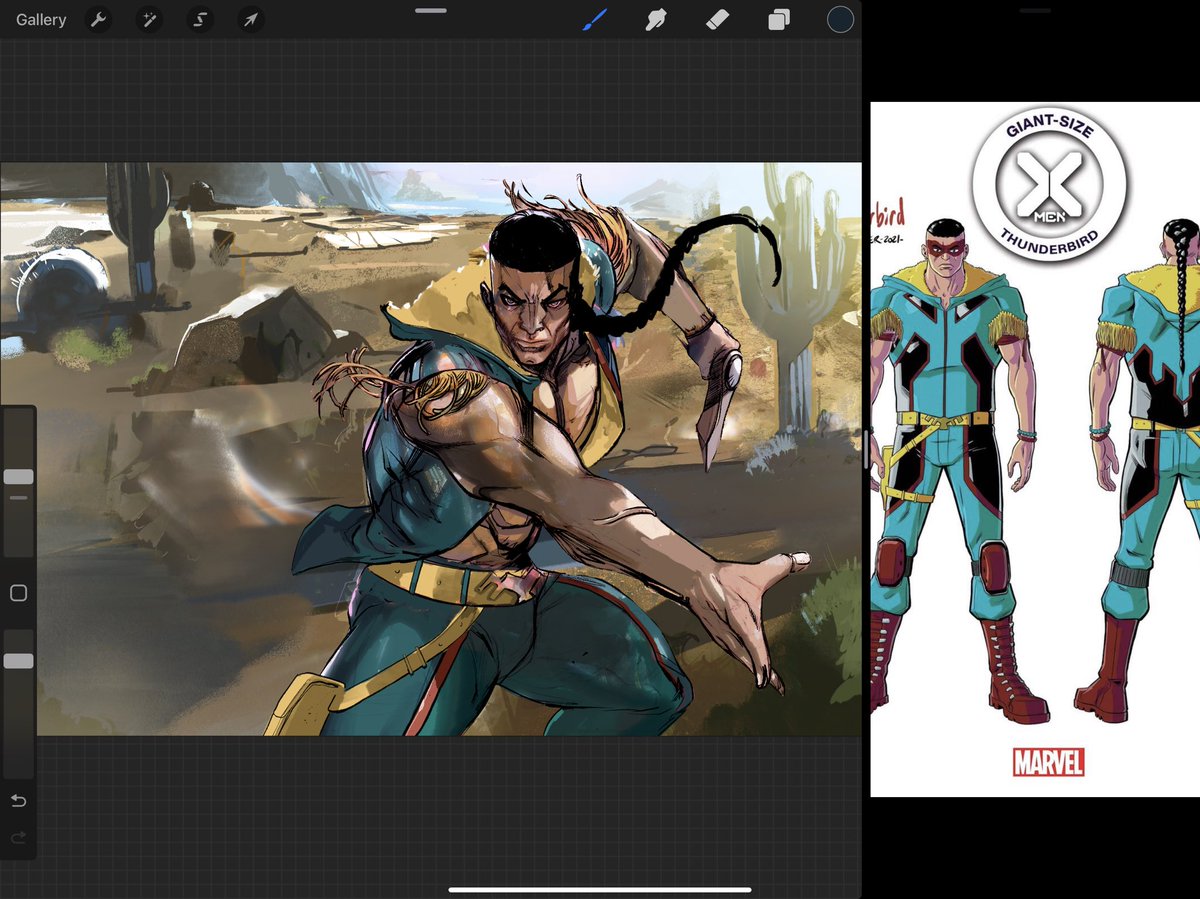Open the Layers panel
This screenshot has width=1200, height=899.
click(x=779, y=20)
